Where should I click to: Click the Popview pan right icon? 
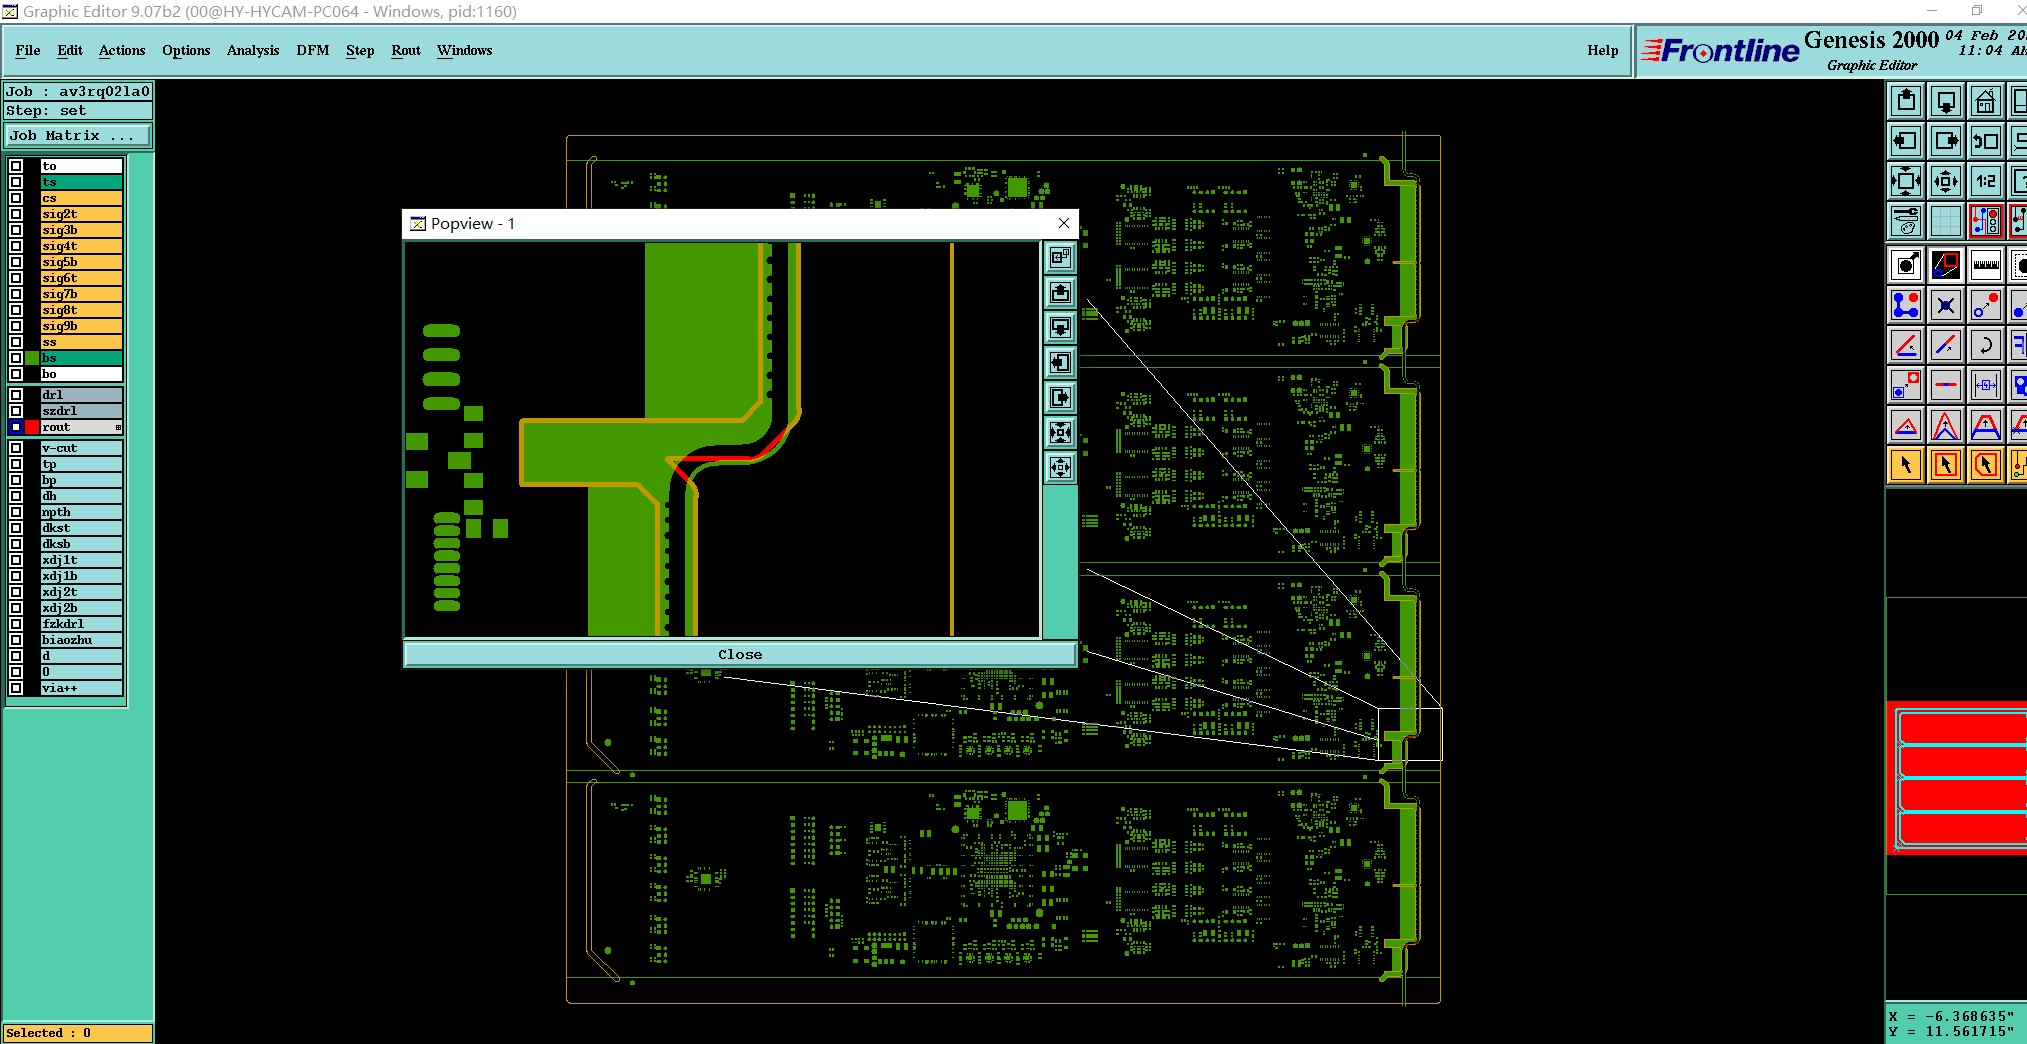click(1060, 397)
